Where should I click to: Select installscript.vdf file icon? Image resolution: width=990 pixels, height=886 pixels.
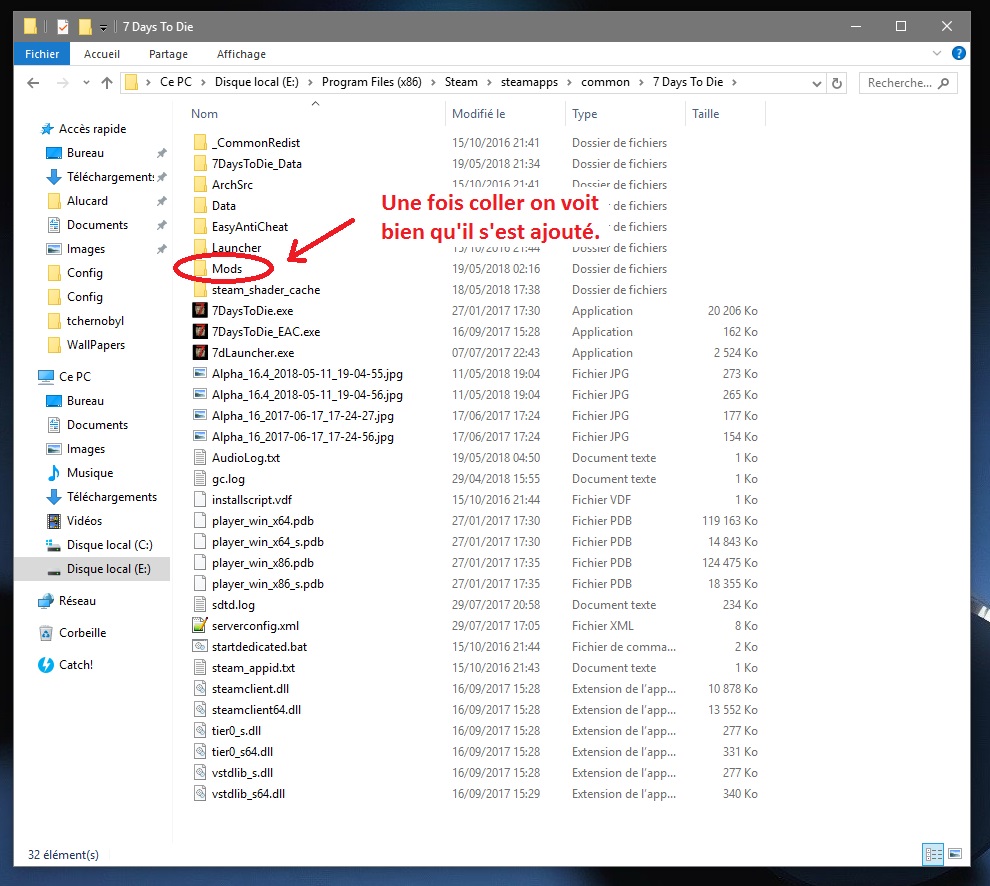[200, 500]
